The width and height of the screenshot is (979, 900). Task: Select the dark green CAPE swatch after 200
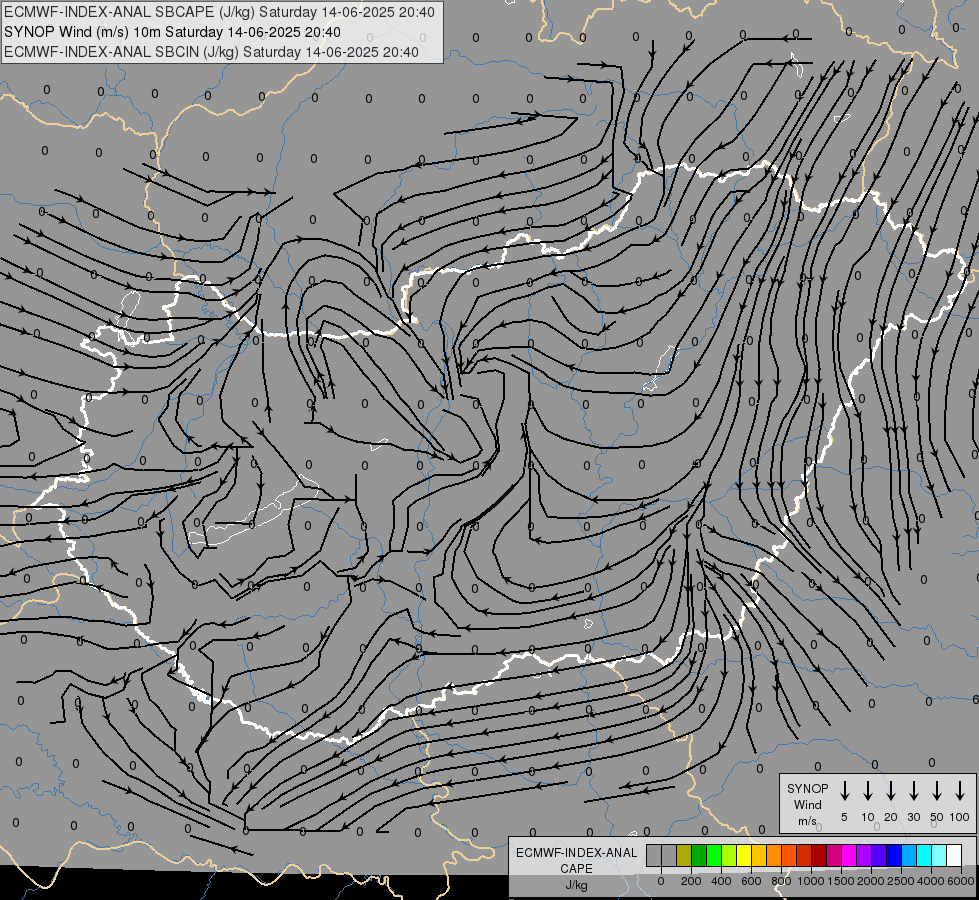[699, 856]
